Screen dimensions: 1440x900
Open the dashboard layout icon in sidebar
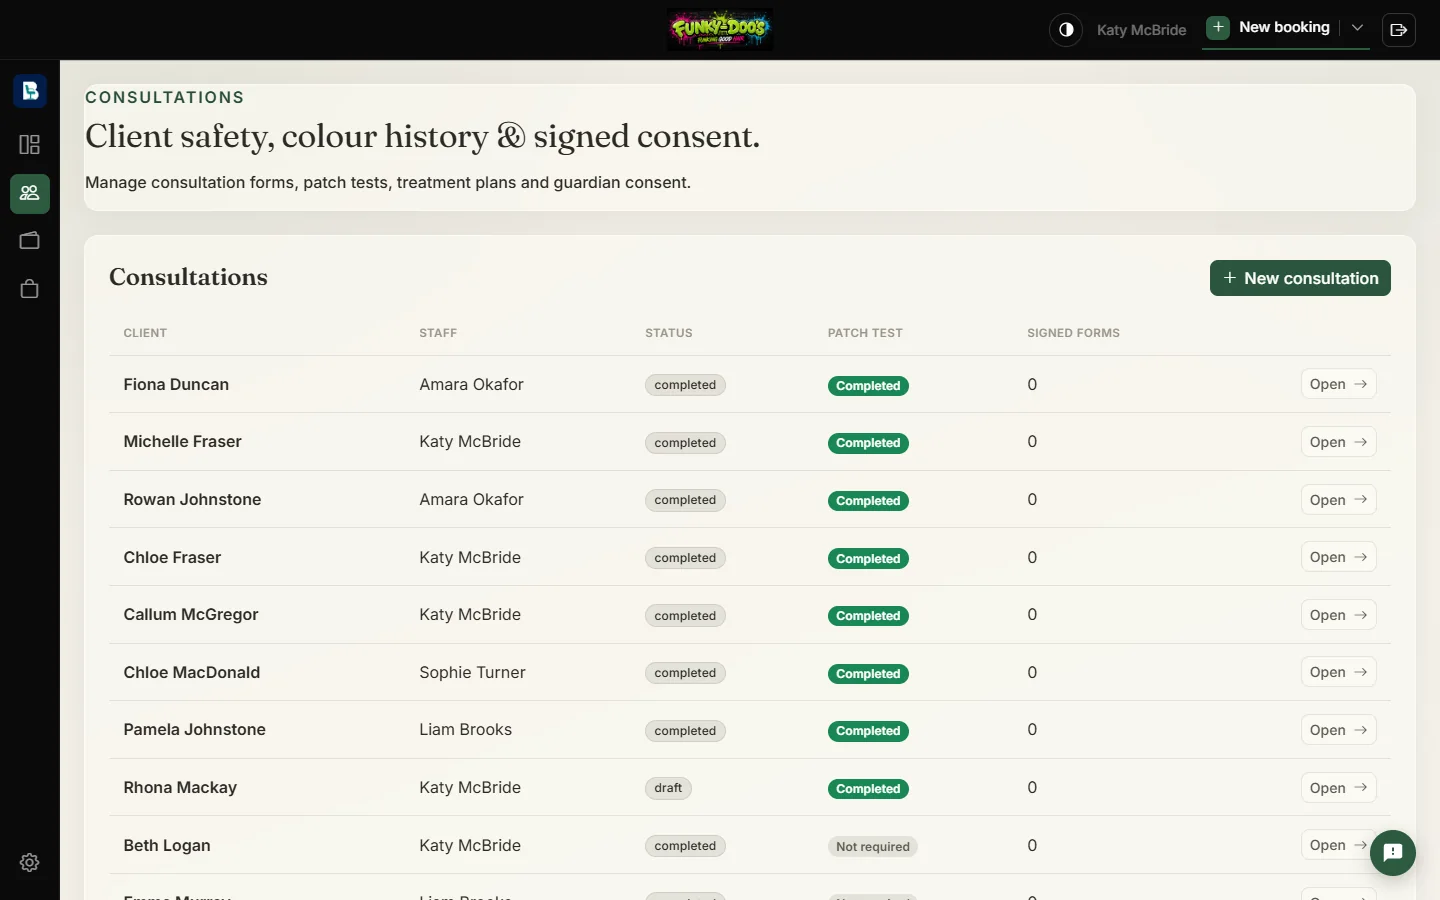tap(30, 145)
